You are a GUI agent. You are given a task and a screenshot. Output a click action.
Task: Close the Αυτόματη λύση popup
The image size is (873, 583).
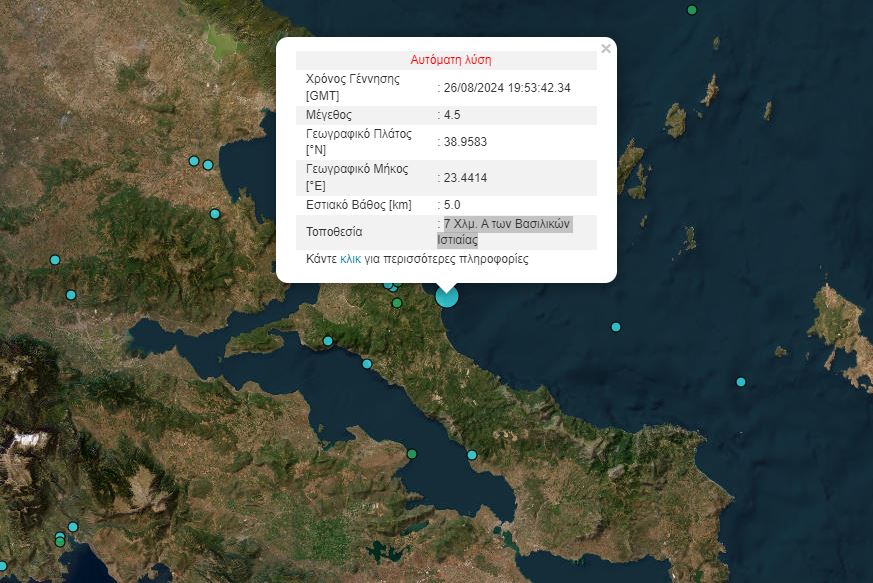(604, 46)
